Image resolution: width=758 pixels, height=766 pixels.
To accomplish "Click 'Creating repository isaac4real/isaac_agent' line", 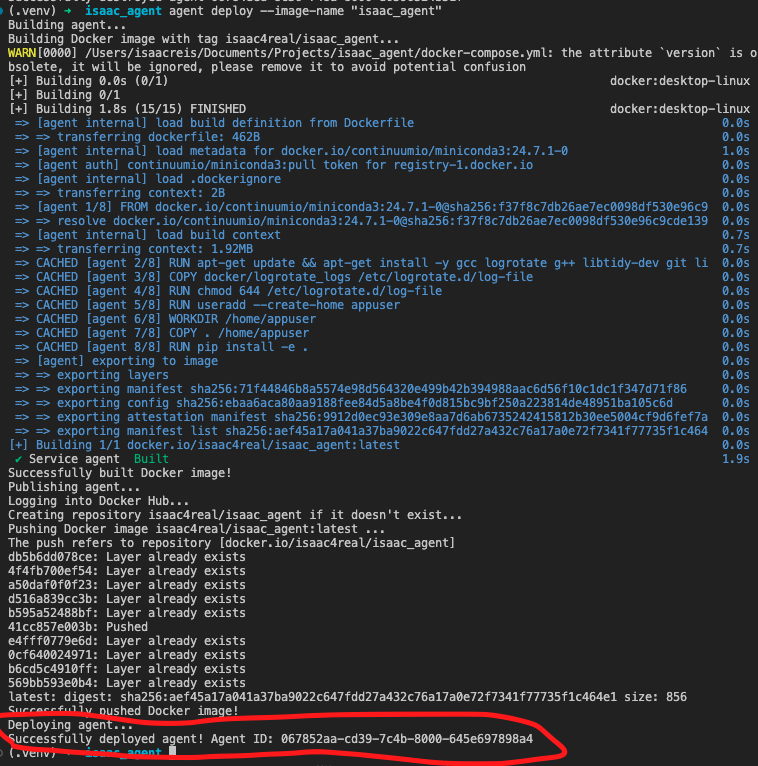I will coord(235,515).
